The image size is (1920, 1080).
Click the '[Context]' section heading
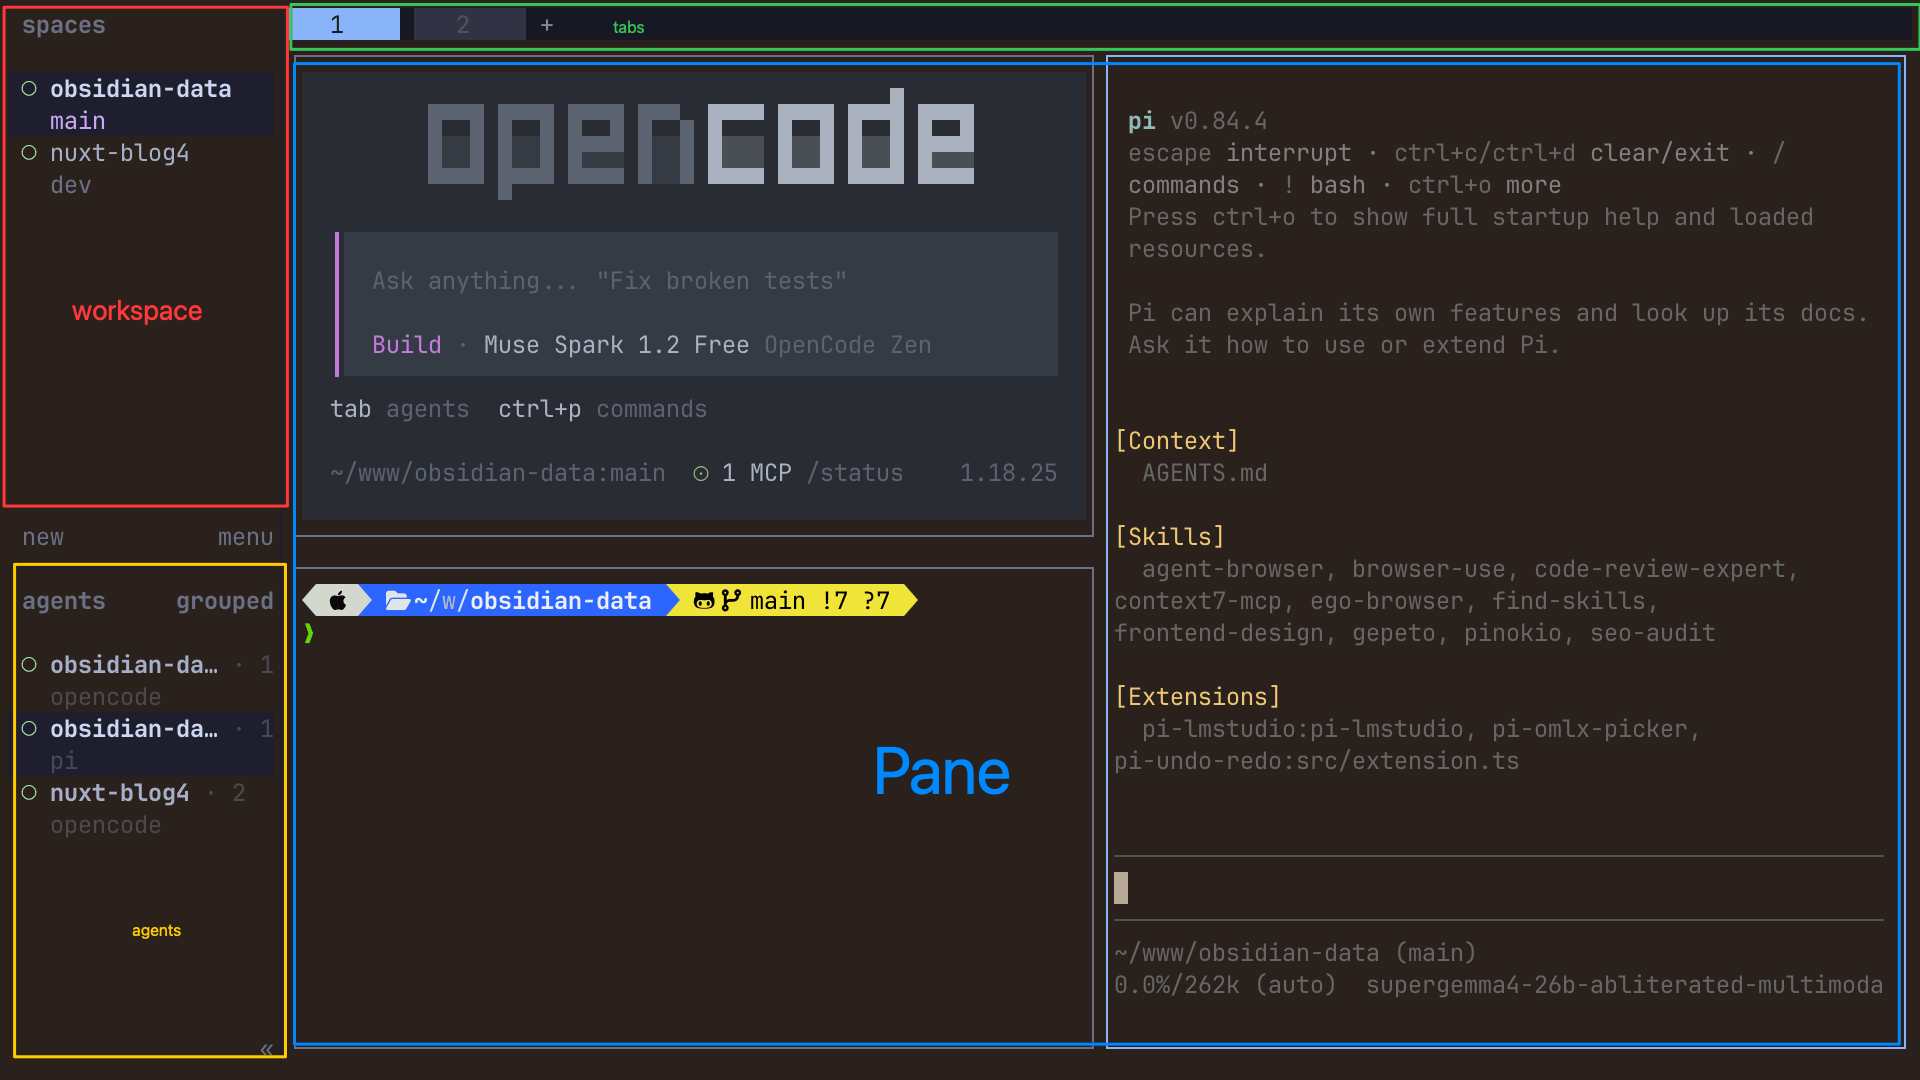[x=1177, y=441]
